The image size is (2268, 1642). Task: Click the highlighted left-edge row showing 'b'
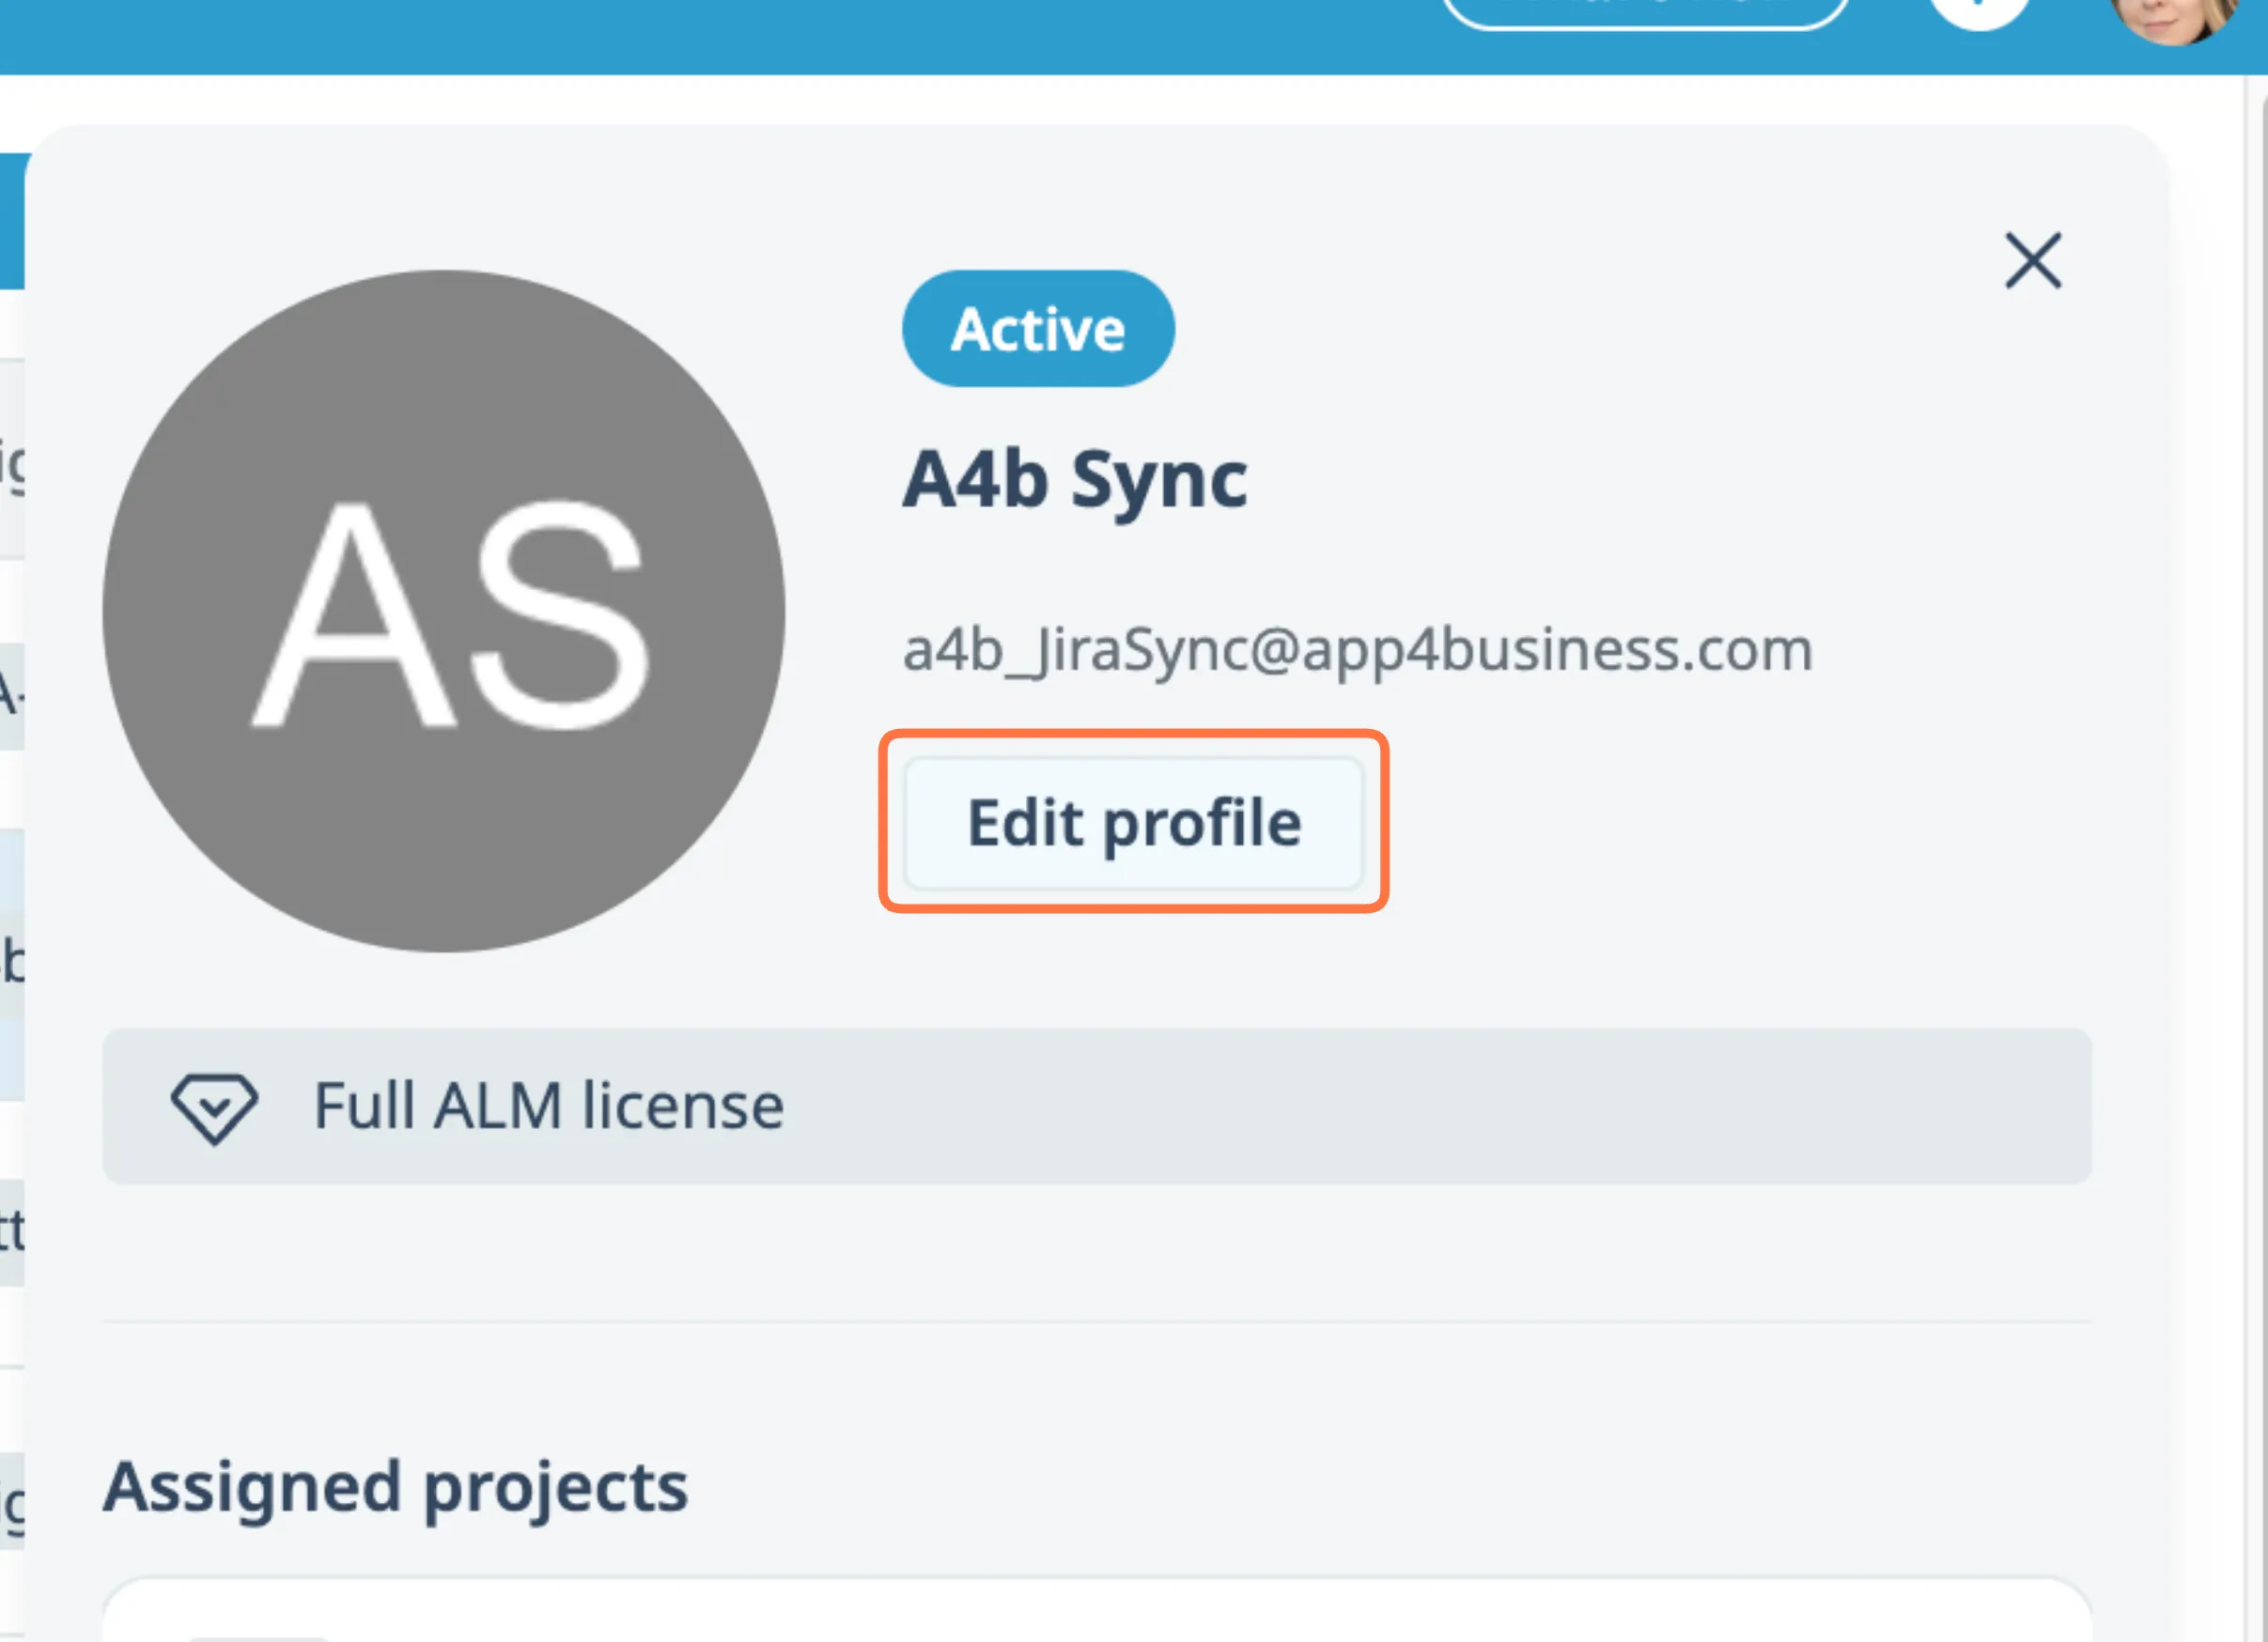tap(11, 963)
